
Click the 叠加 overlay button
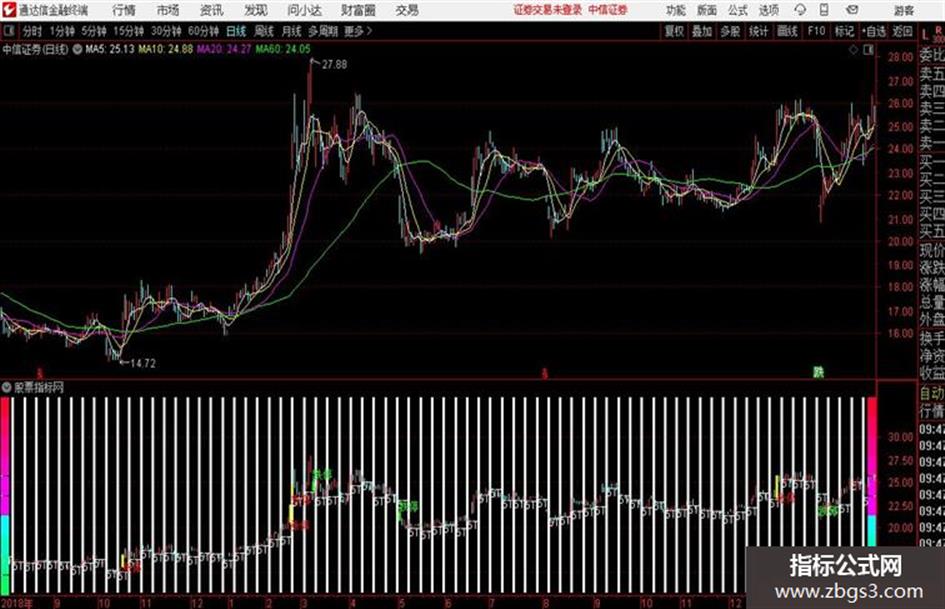coord(702,31)
